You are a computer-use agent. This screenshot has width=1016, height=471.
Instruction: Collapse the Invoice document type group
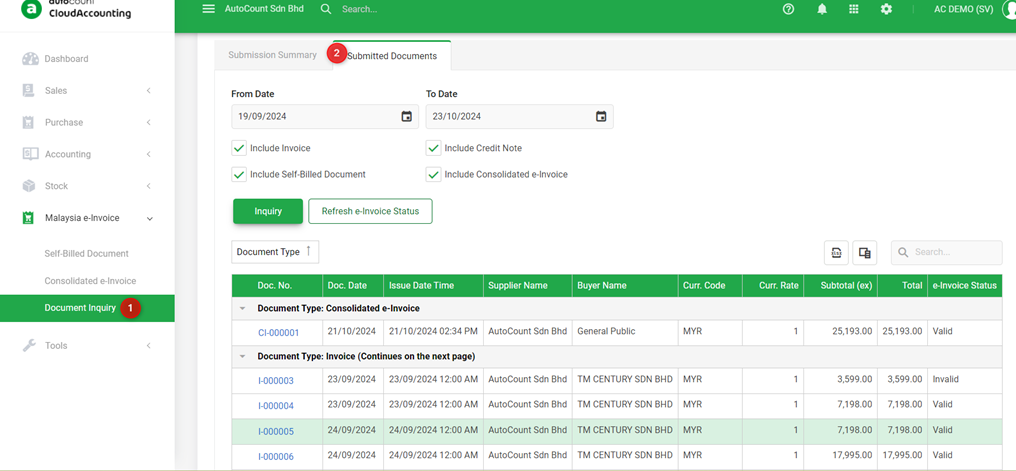pos(242,356)
